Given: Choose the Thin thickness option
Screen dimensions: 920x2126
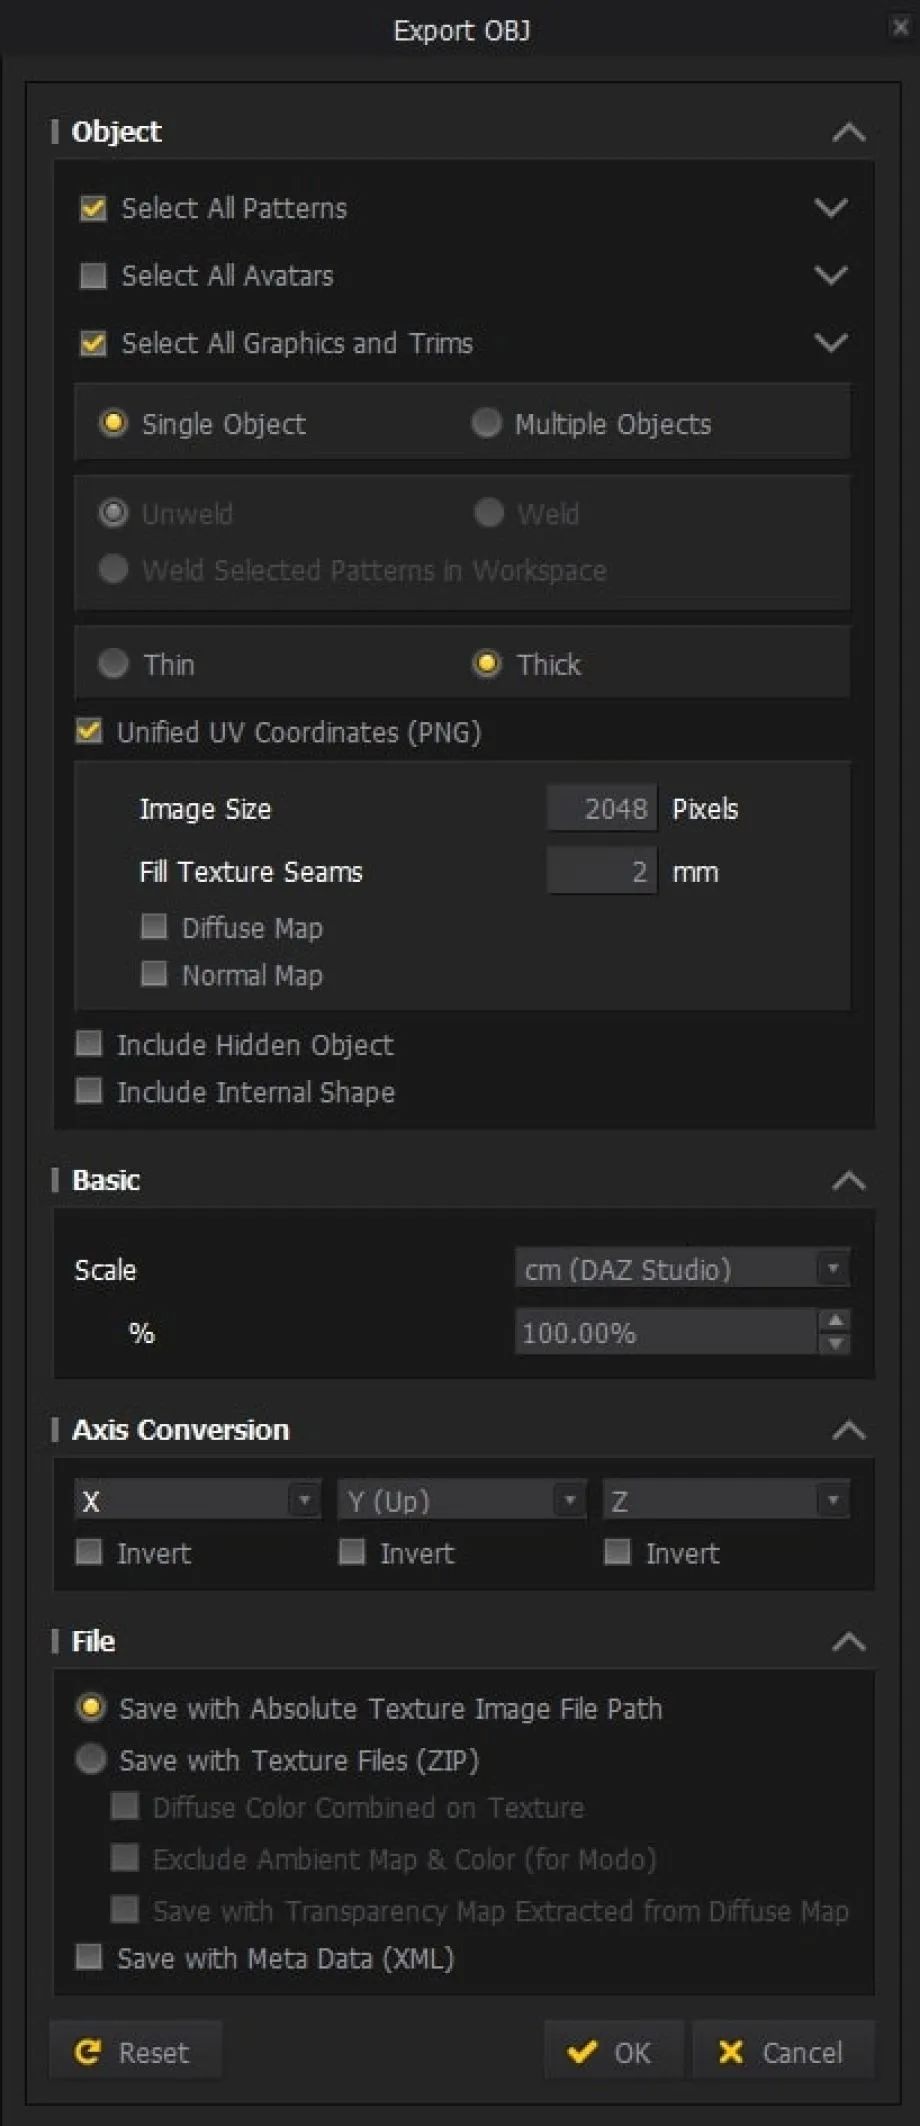Looking at the screenshot, I should click(x=114, y=664).
